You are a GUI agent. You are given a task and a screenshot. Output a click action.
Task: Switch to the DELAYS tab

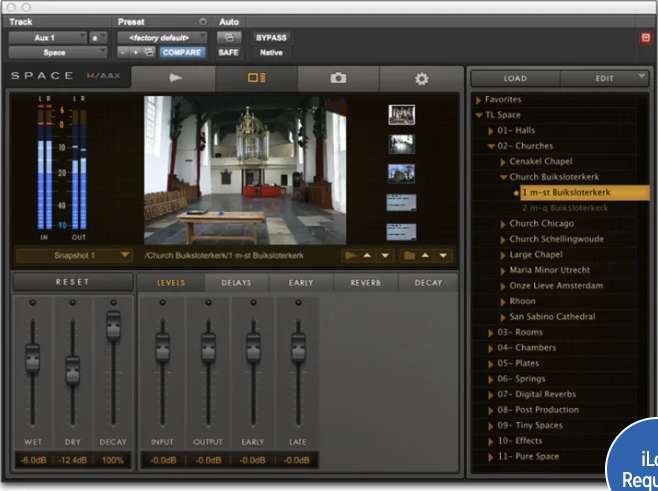(236, 283)
